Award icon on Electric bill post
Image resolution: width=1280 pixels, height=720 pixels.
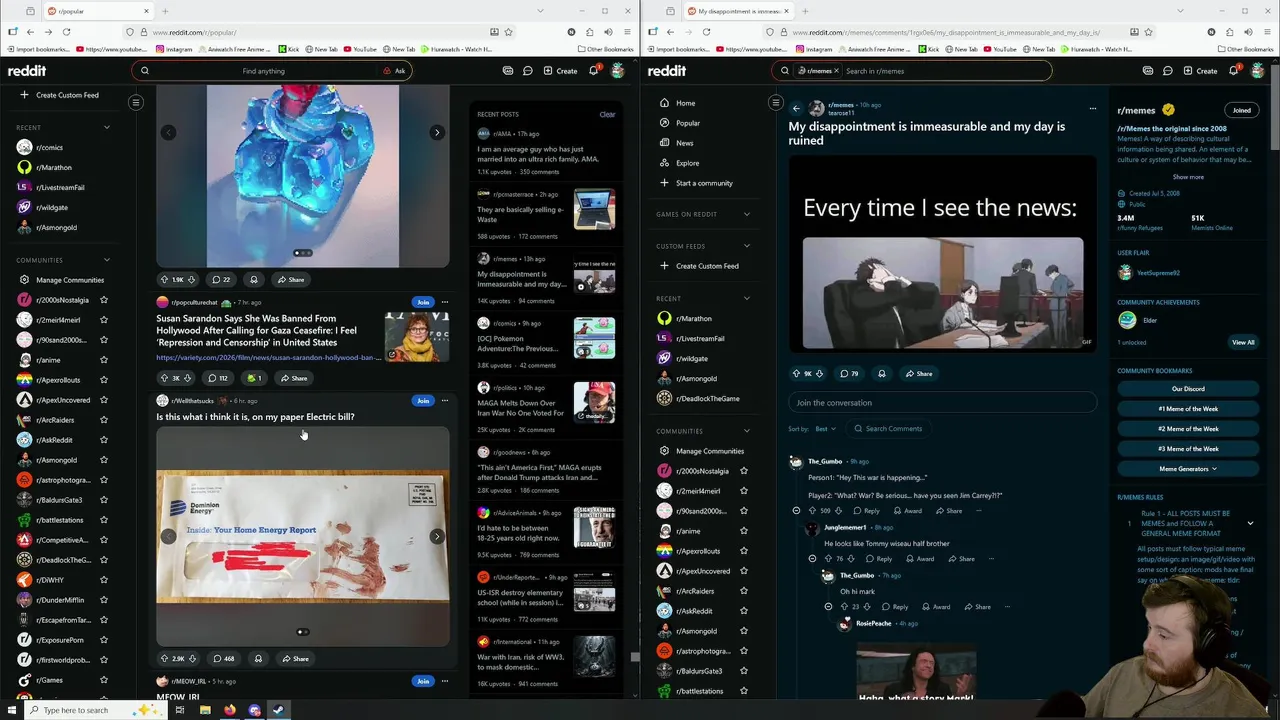(x=258, y=659)
